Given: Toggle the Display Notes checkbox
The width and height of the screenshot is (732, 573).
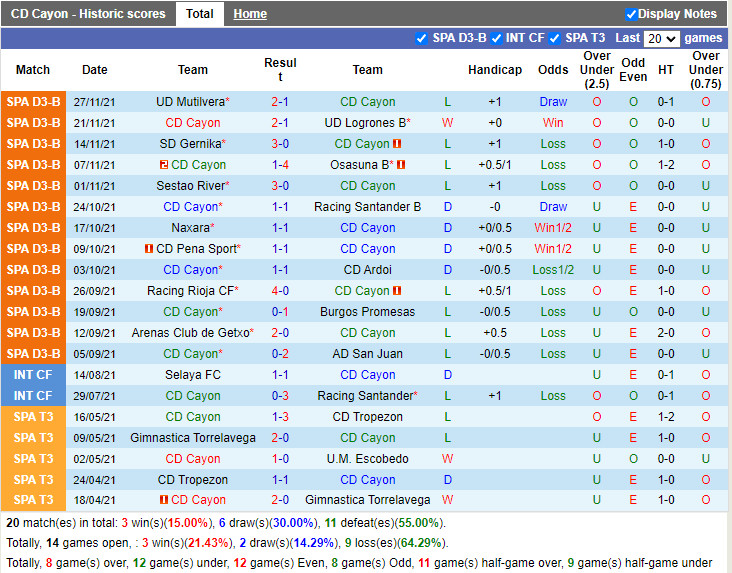Looking at the screenshot, I should click(631, 14).
